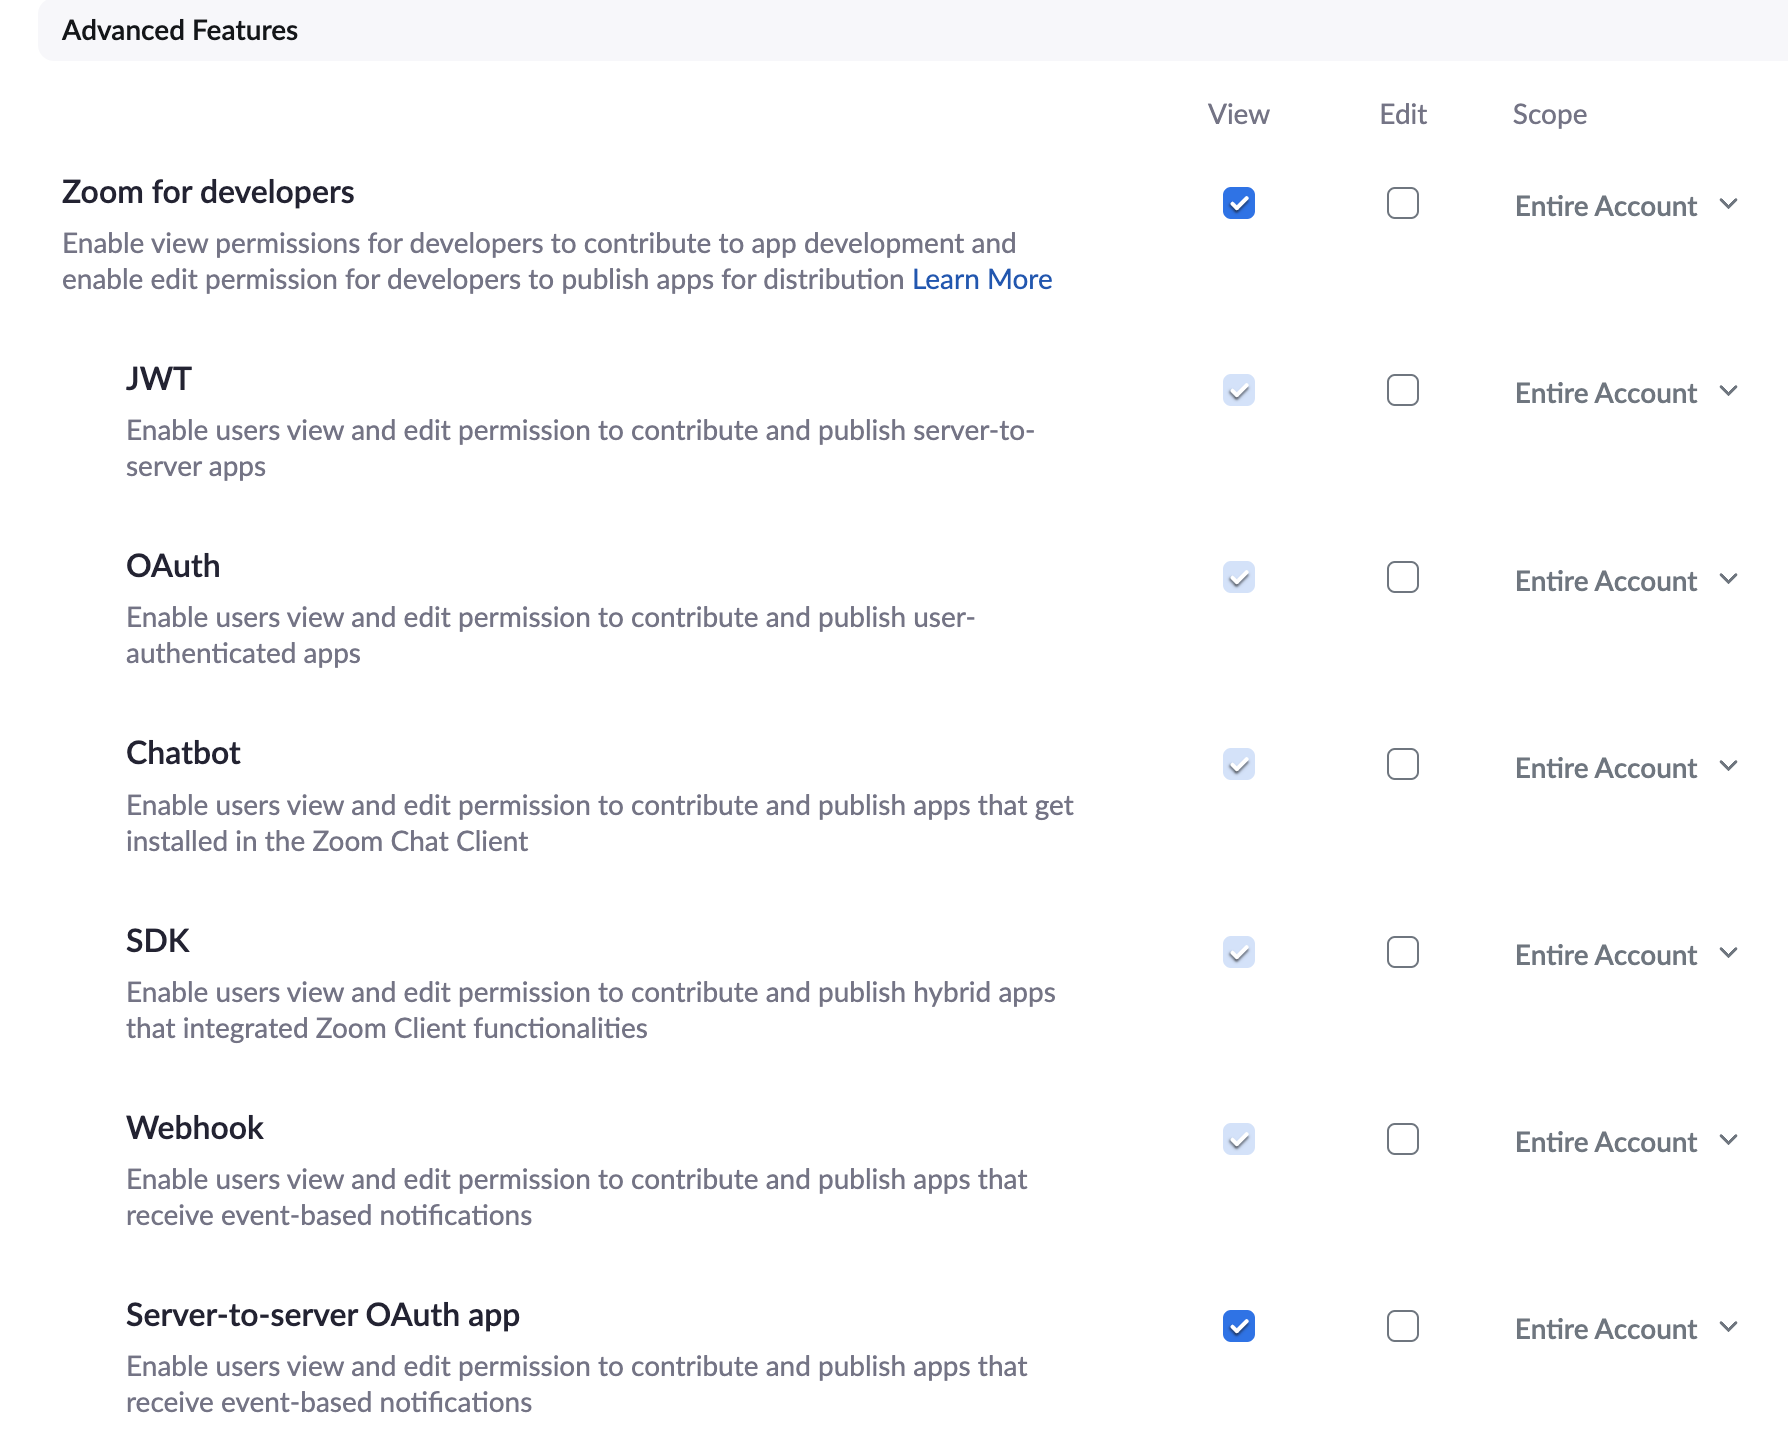This screenshot has height=1432, width=1788.
Task: Click the Chatbot permission title
Action: (x=183, y=752)
